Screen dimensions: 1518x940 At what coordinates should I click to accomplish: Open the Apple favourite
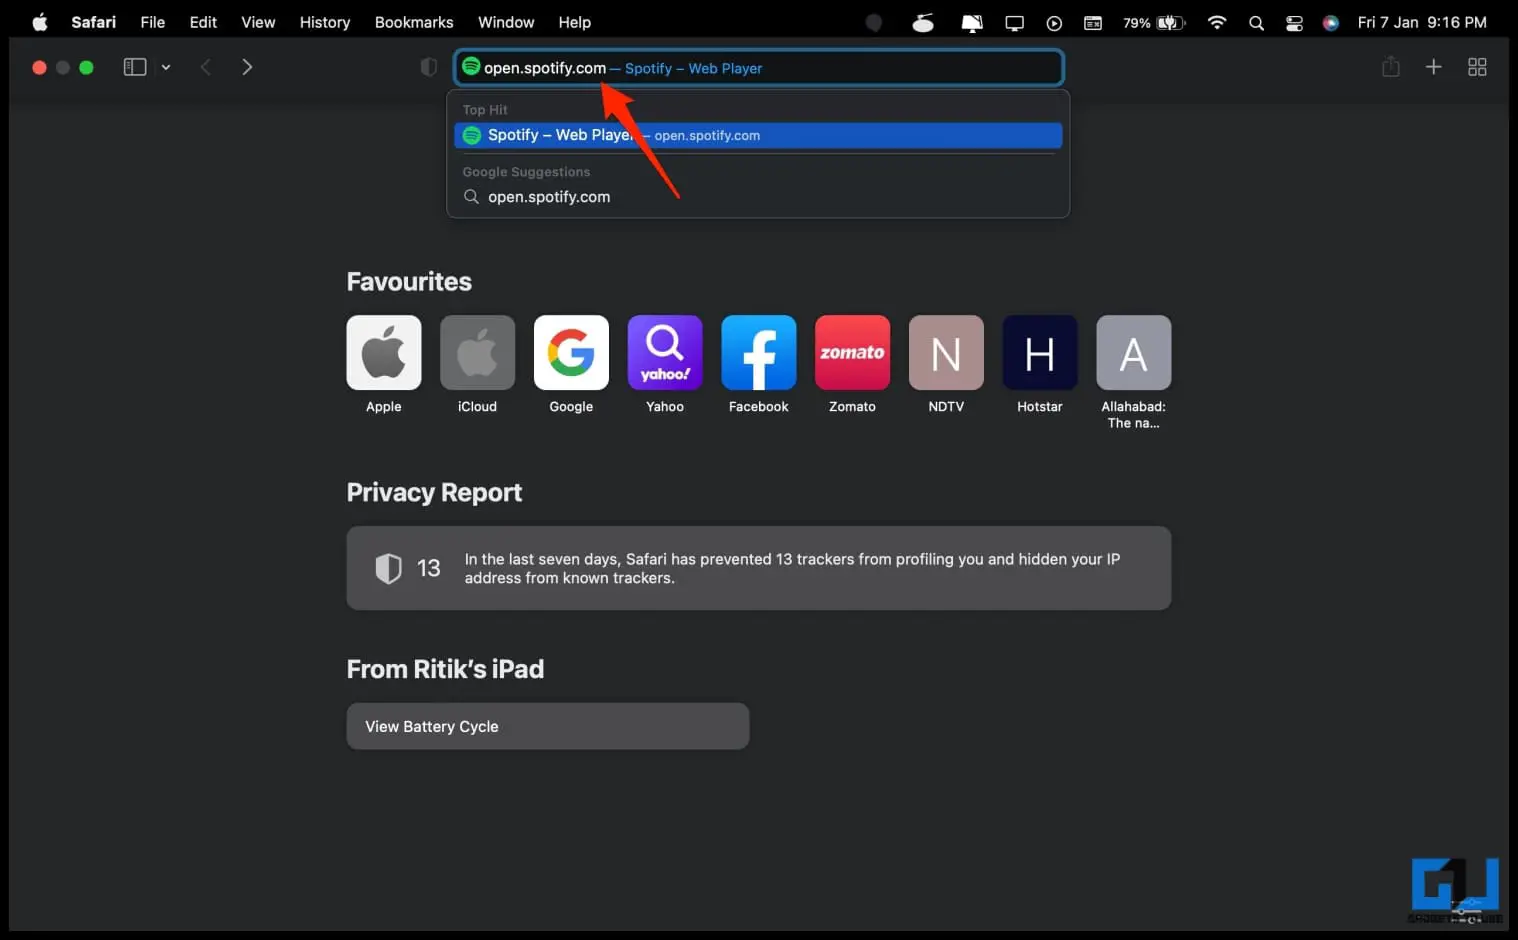tap(384, 353)
